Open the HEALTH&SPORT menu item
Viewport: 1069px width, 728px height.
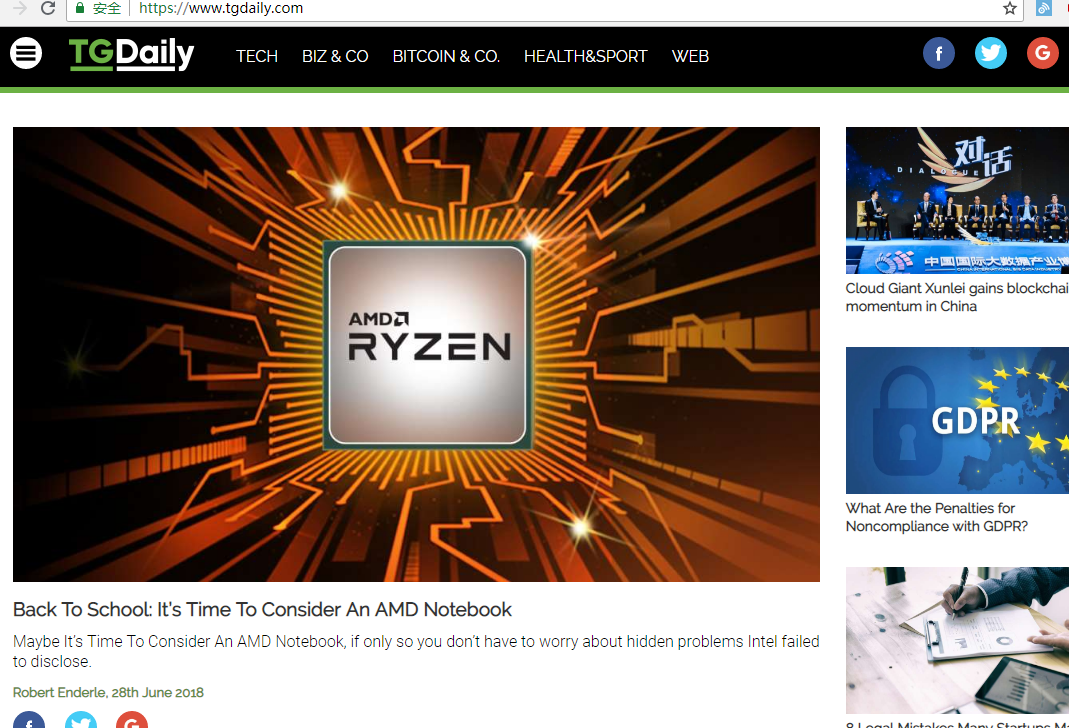point(586,56)
